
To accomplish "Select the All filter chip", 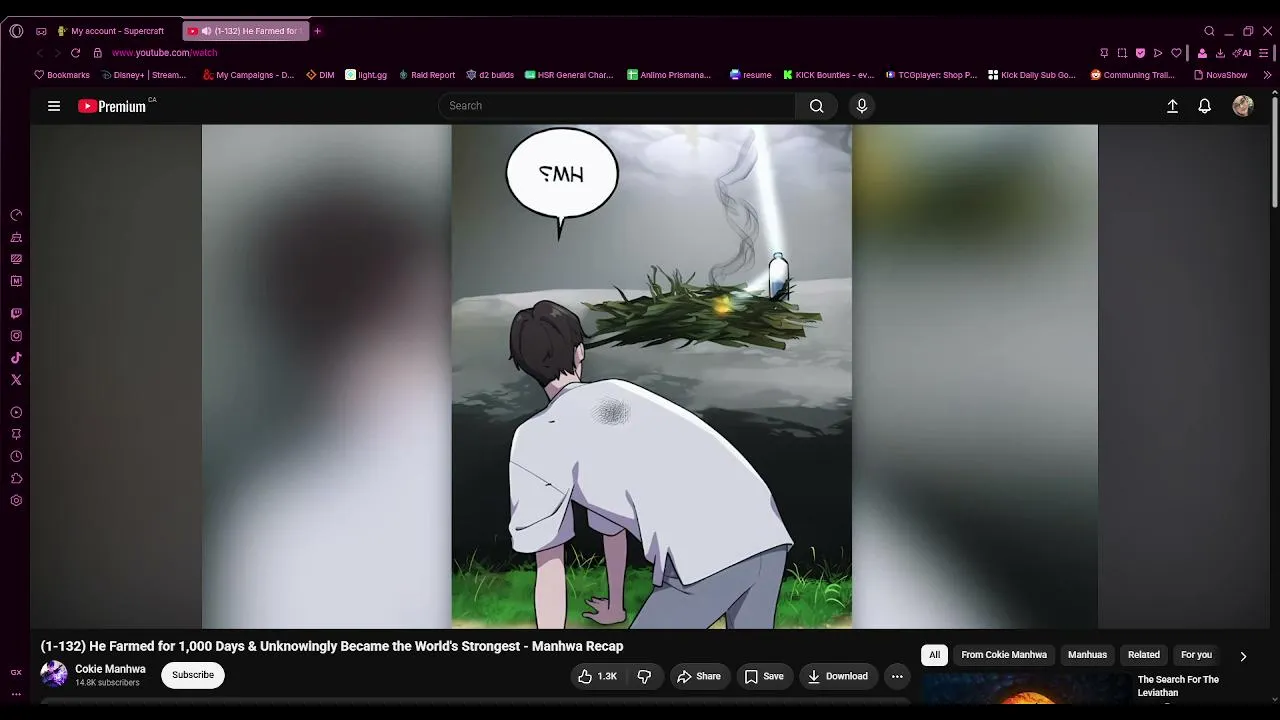I will (x=934, y=655).
